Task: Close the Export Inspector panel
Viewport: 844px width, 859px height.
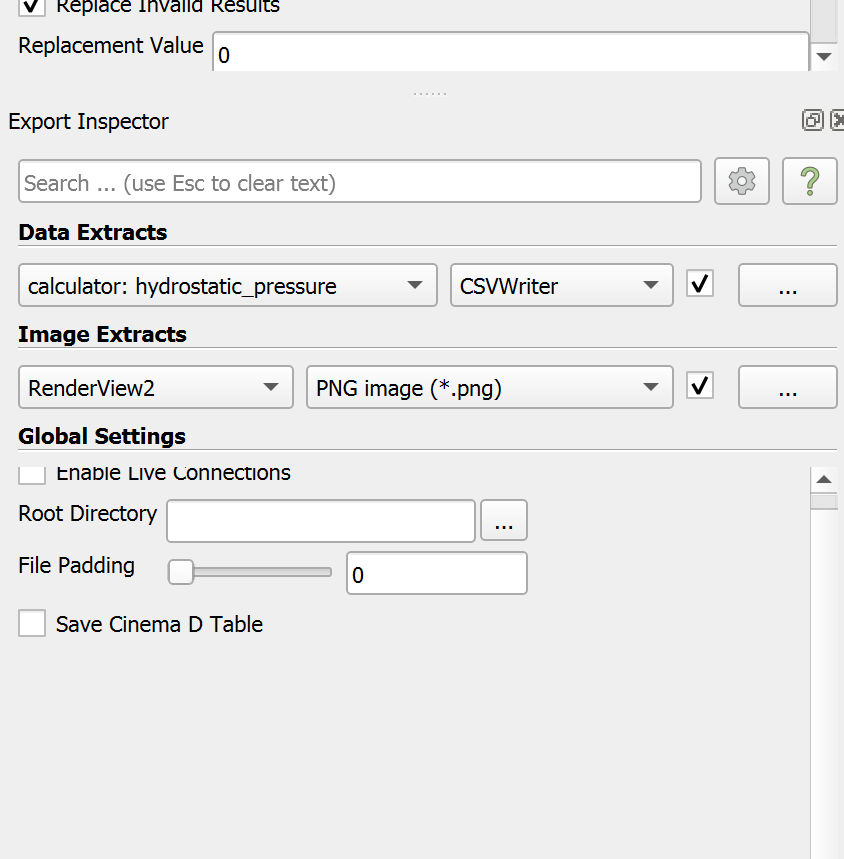Action: point(836,119)
